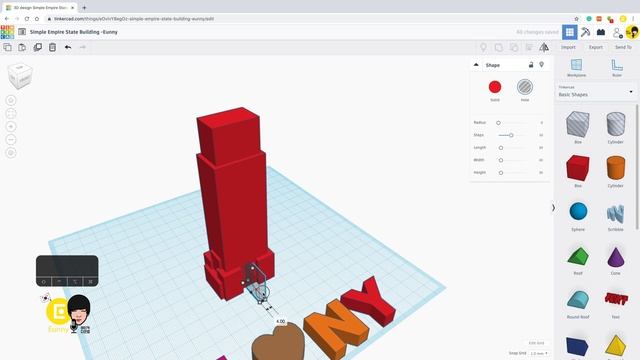Set shape to Solid
640x360 pixels.
(x=495, y=87)
